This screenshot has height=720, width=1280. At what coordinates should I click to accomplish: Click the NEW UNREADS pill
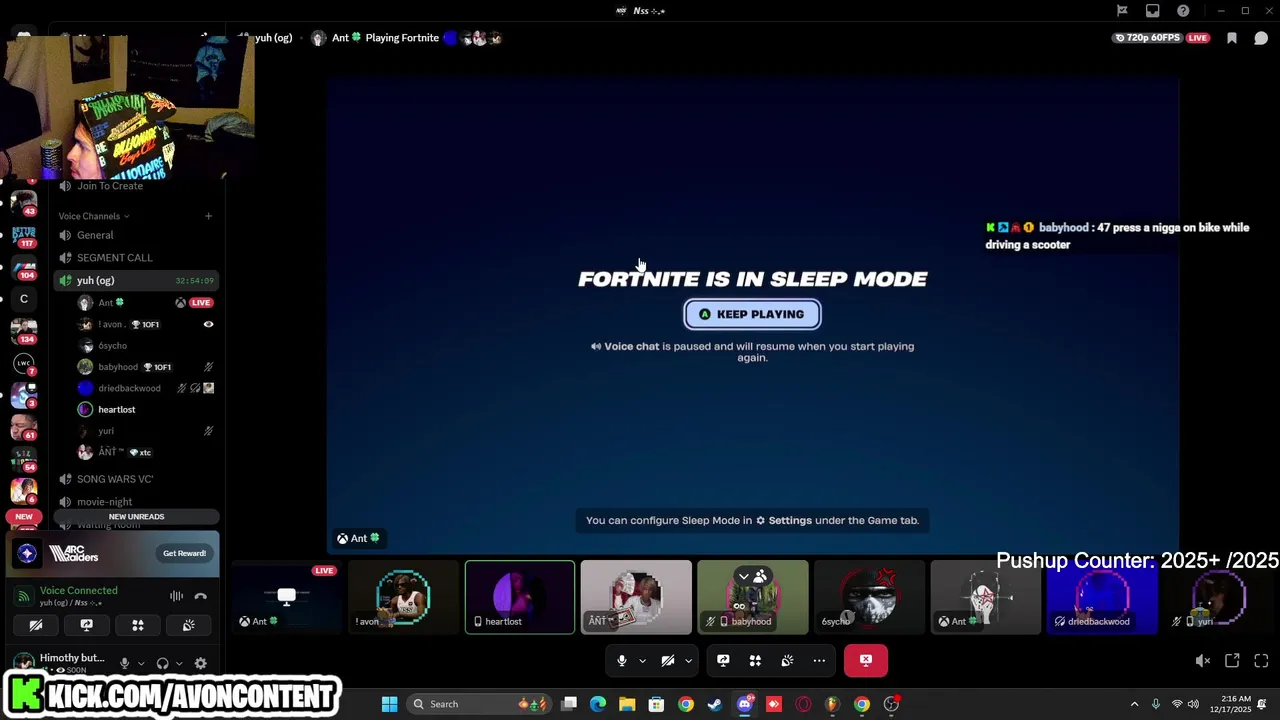pyautogui.click(x=136, y=517)
